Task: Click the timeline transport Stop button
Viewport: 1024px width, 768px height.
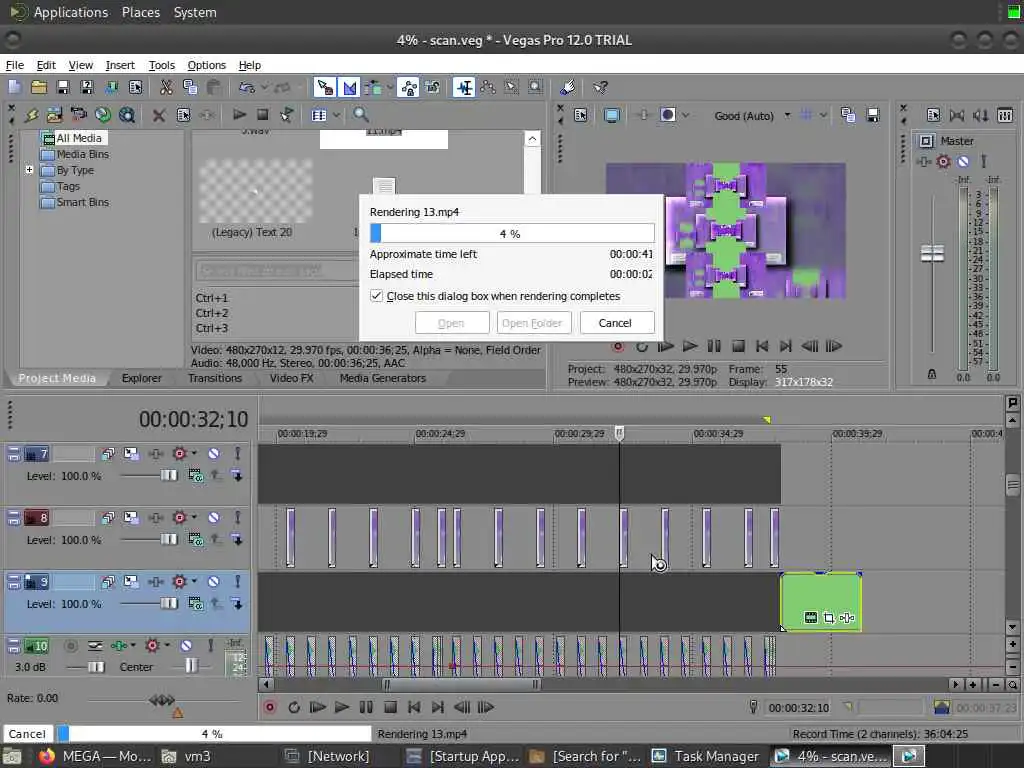Action: (x=390, y=707)
